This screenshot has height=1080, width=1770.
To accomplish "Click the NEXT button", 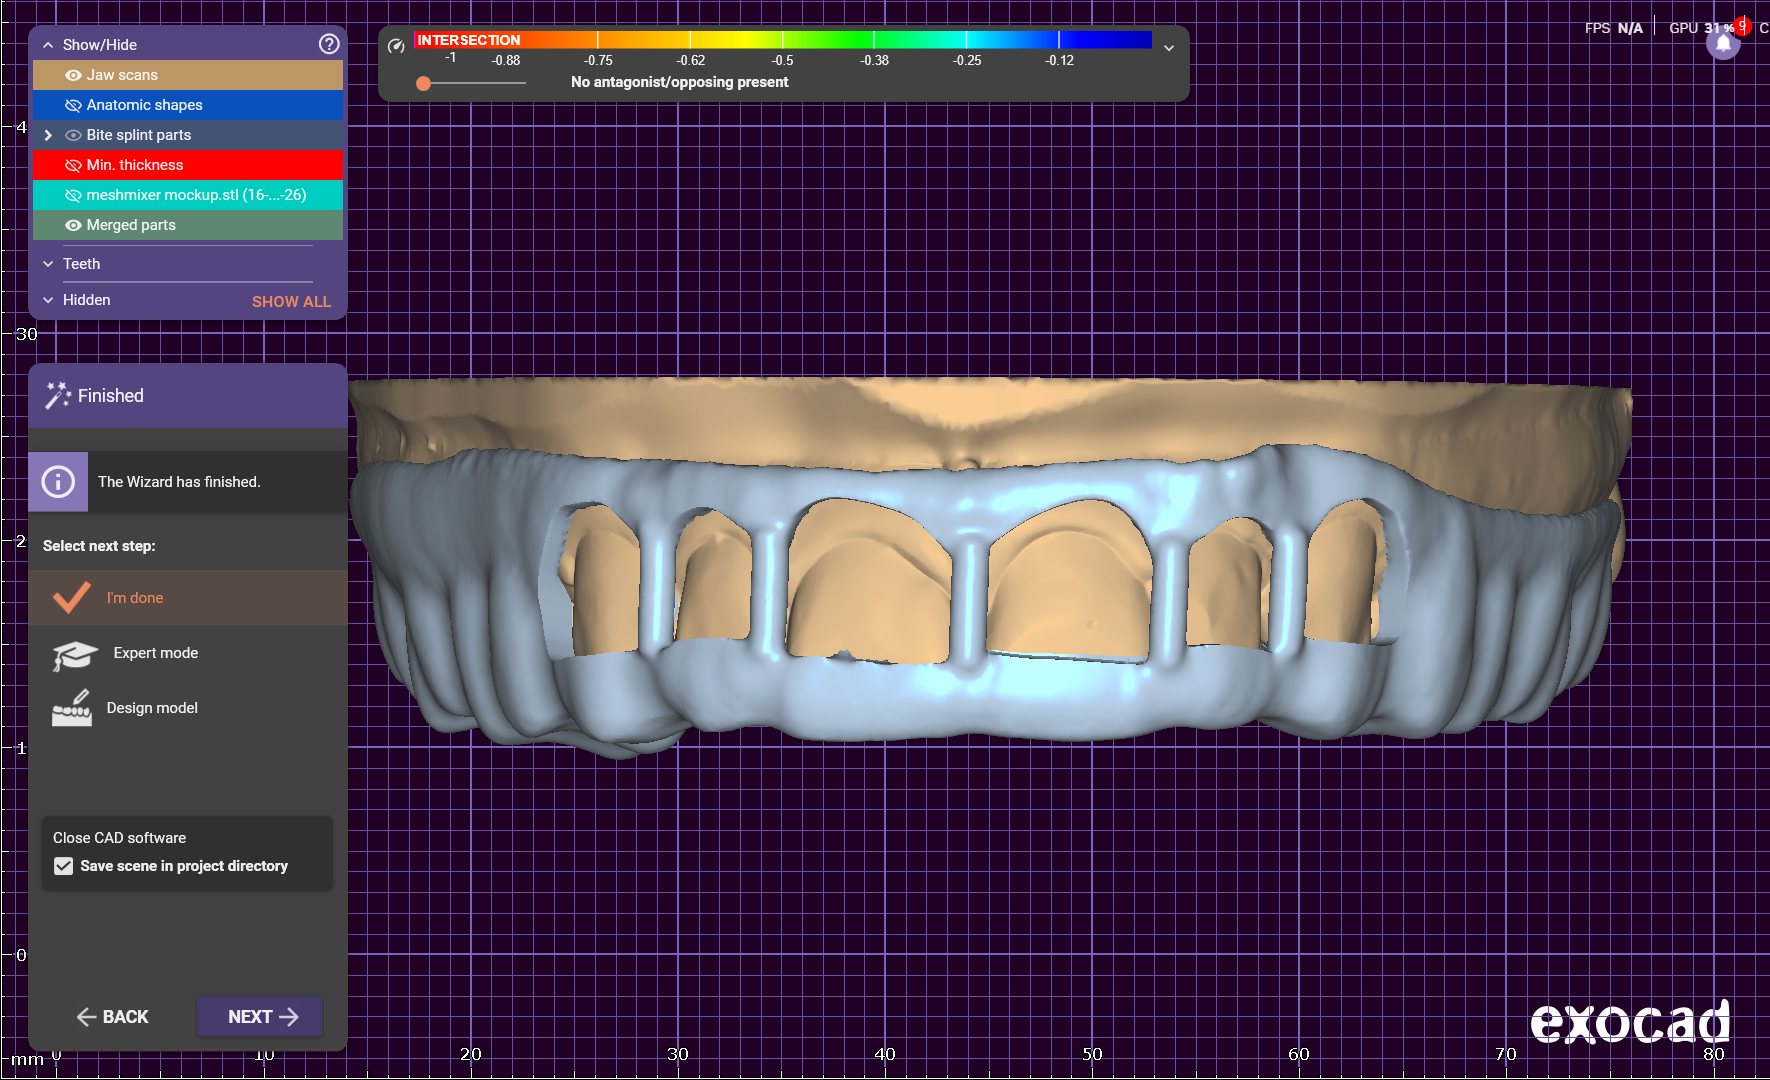I will (261, 1016).
